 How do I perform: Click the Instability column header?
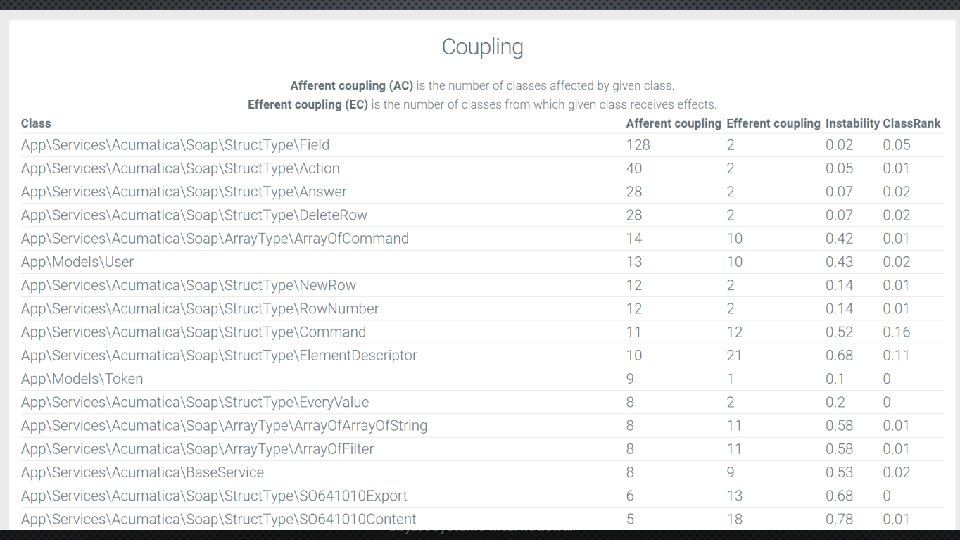(851, 123)
